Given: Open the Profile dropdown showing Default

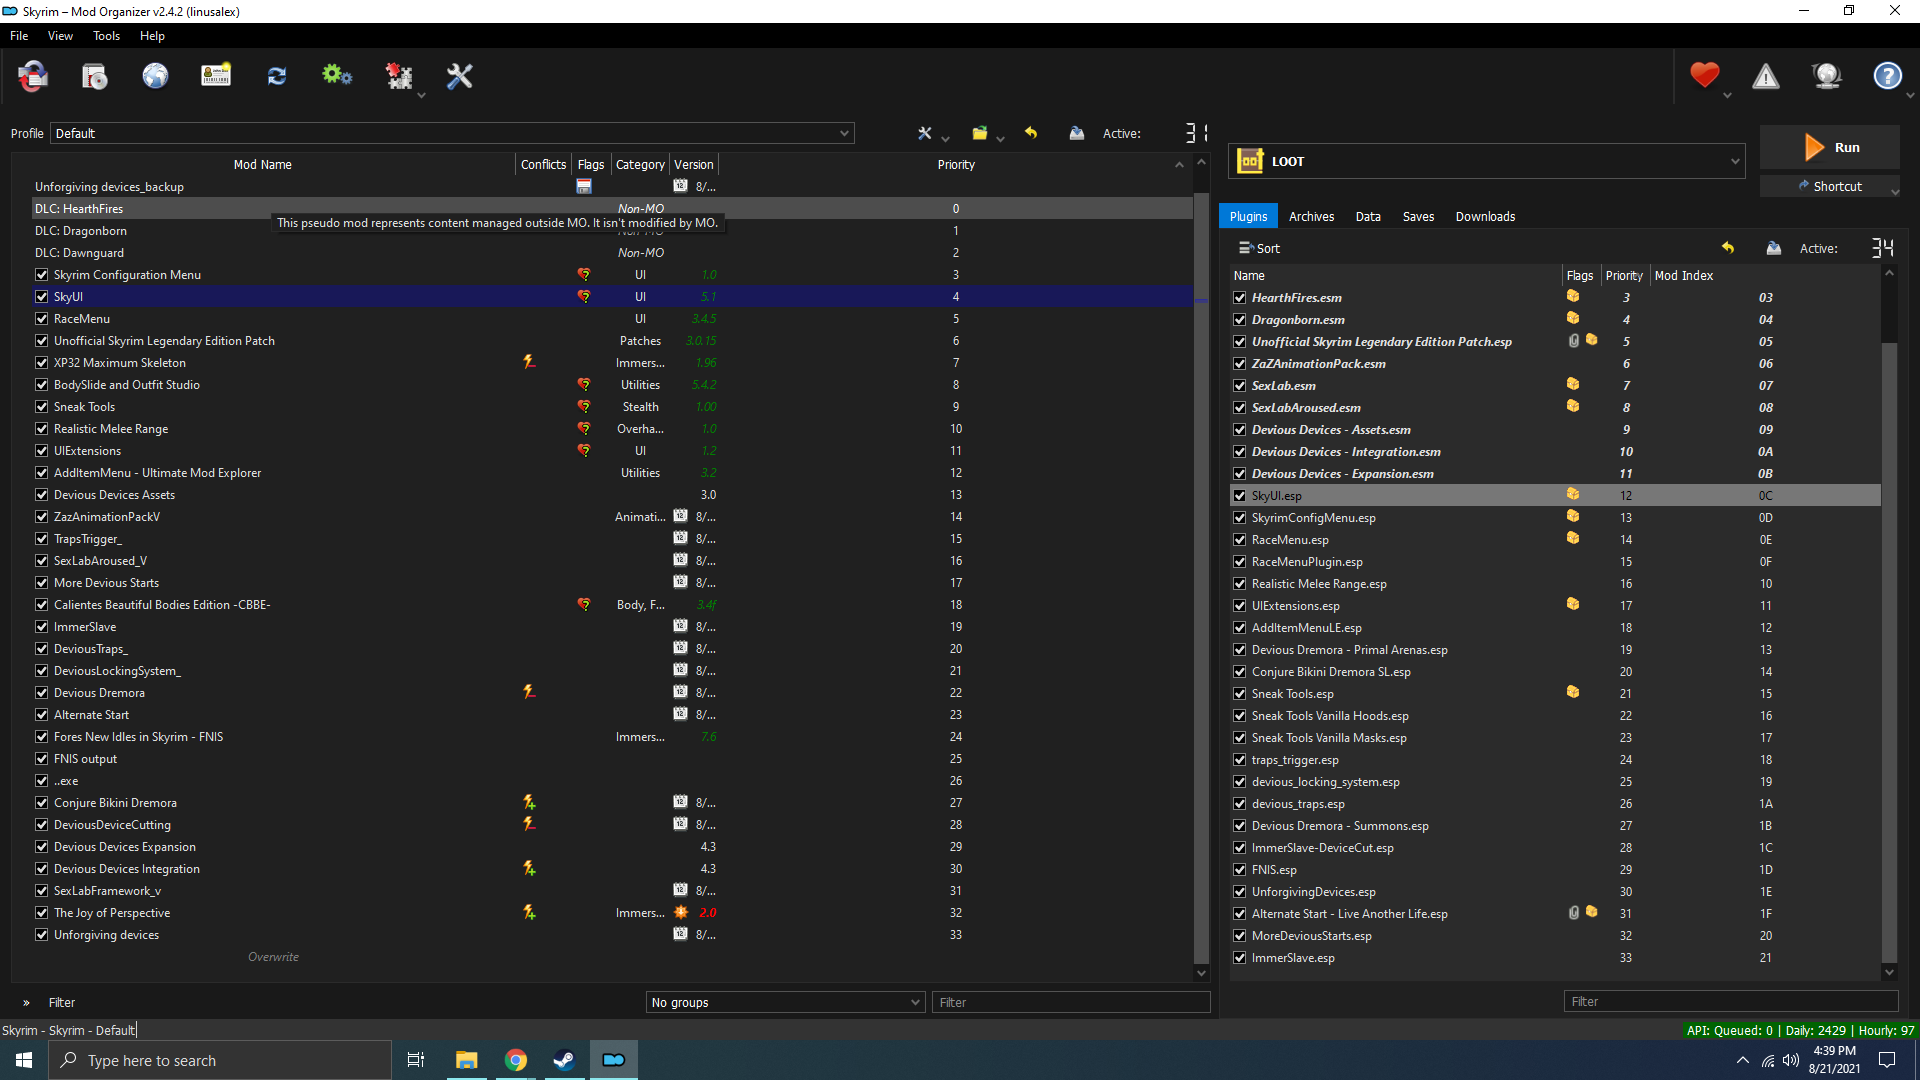Looking at the screenshot, I should pos(452,133).
